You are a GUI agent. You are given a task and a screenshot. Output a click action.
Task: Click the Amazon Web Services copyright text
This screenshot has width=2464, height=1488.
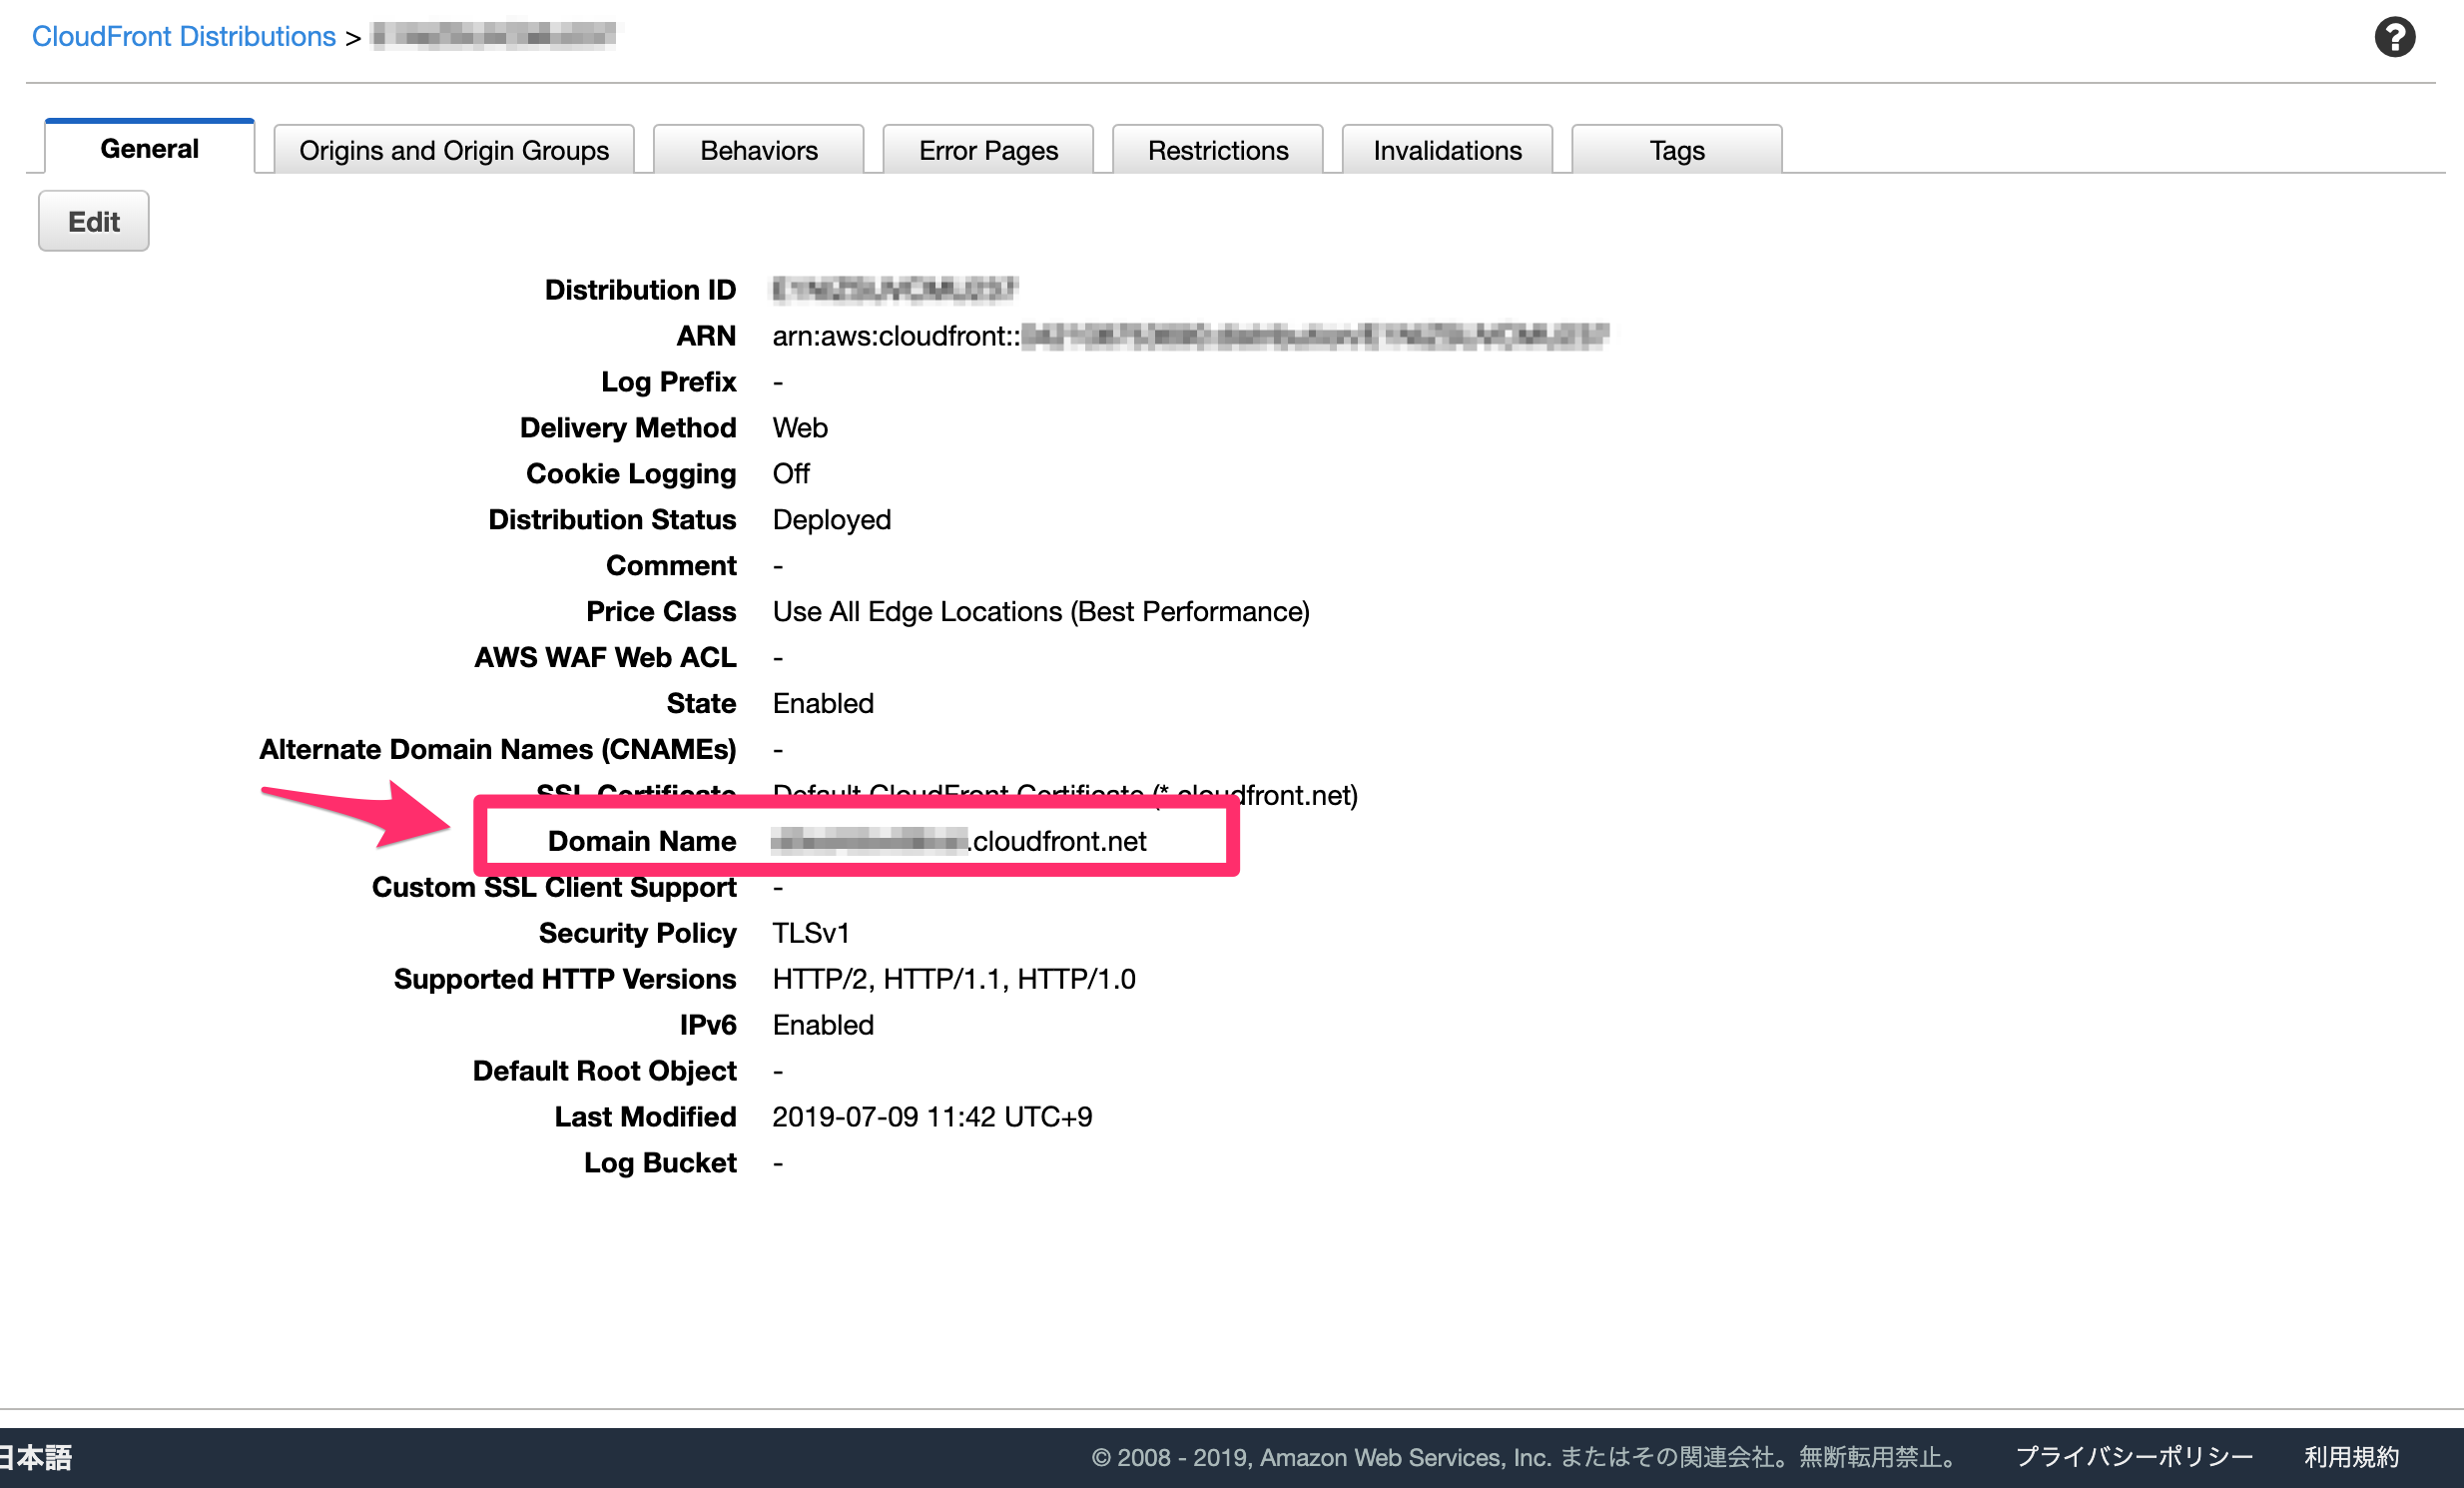tap(1525, 1457)
